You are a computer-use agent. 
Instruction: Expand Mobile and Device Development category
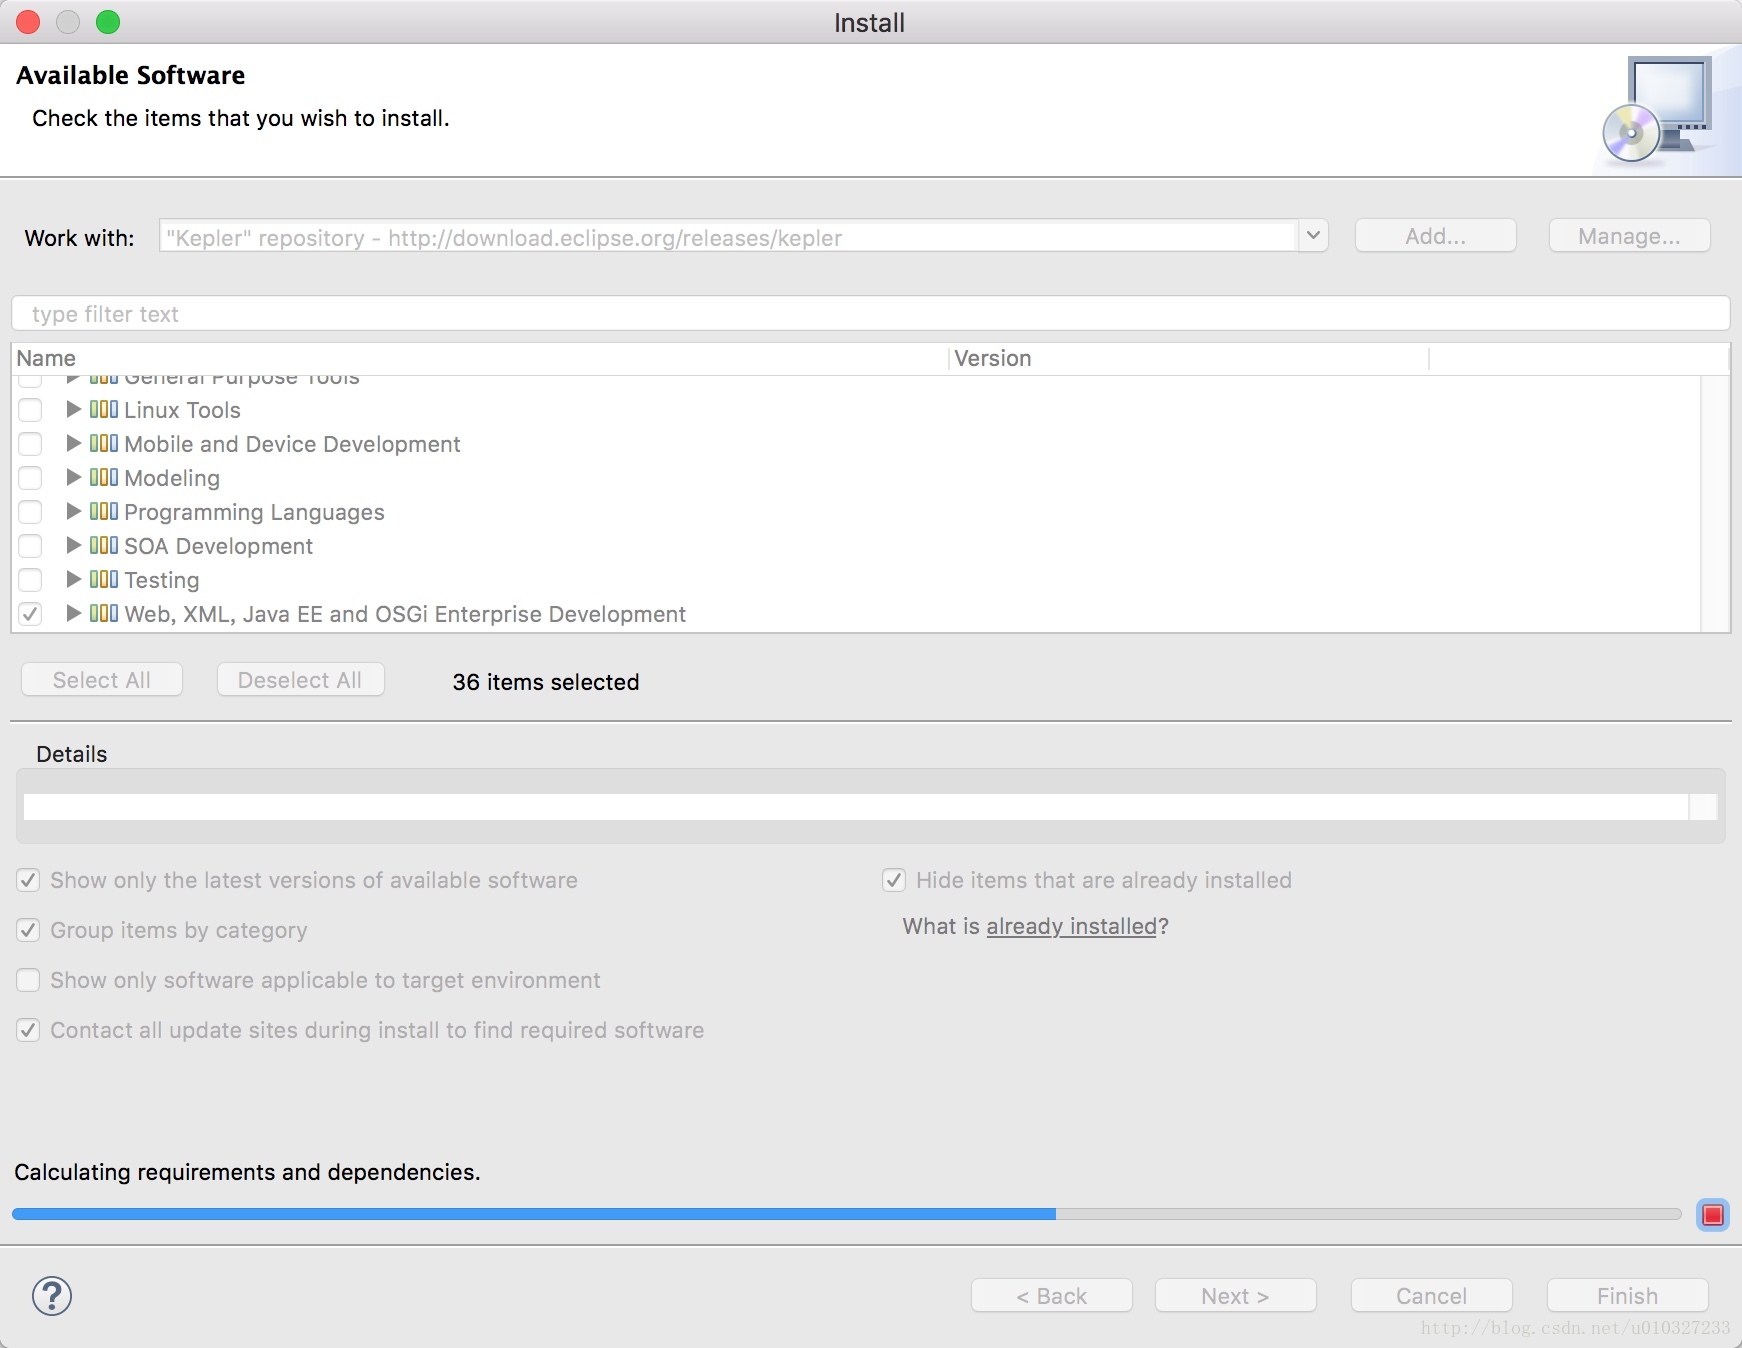tap(73, 443)
